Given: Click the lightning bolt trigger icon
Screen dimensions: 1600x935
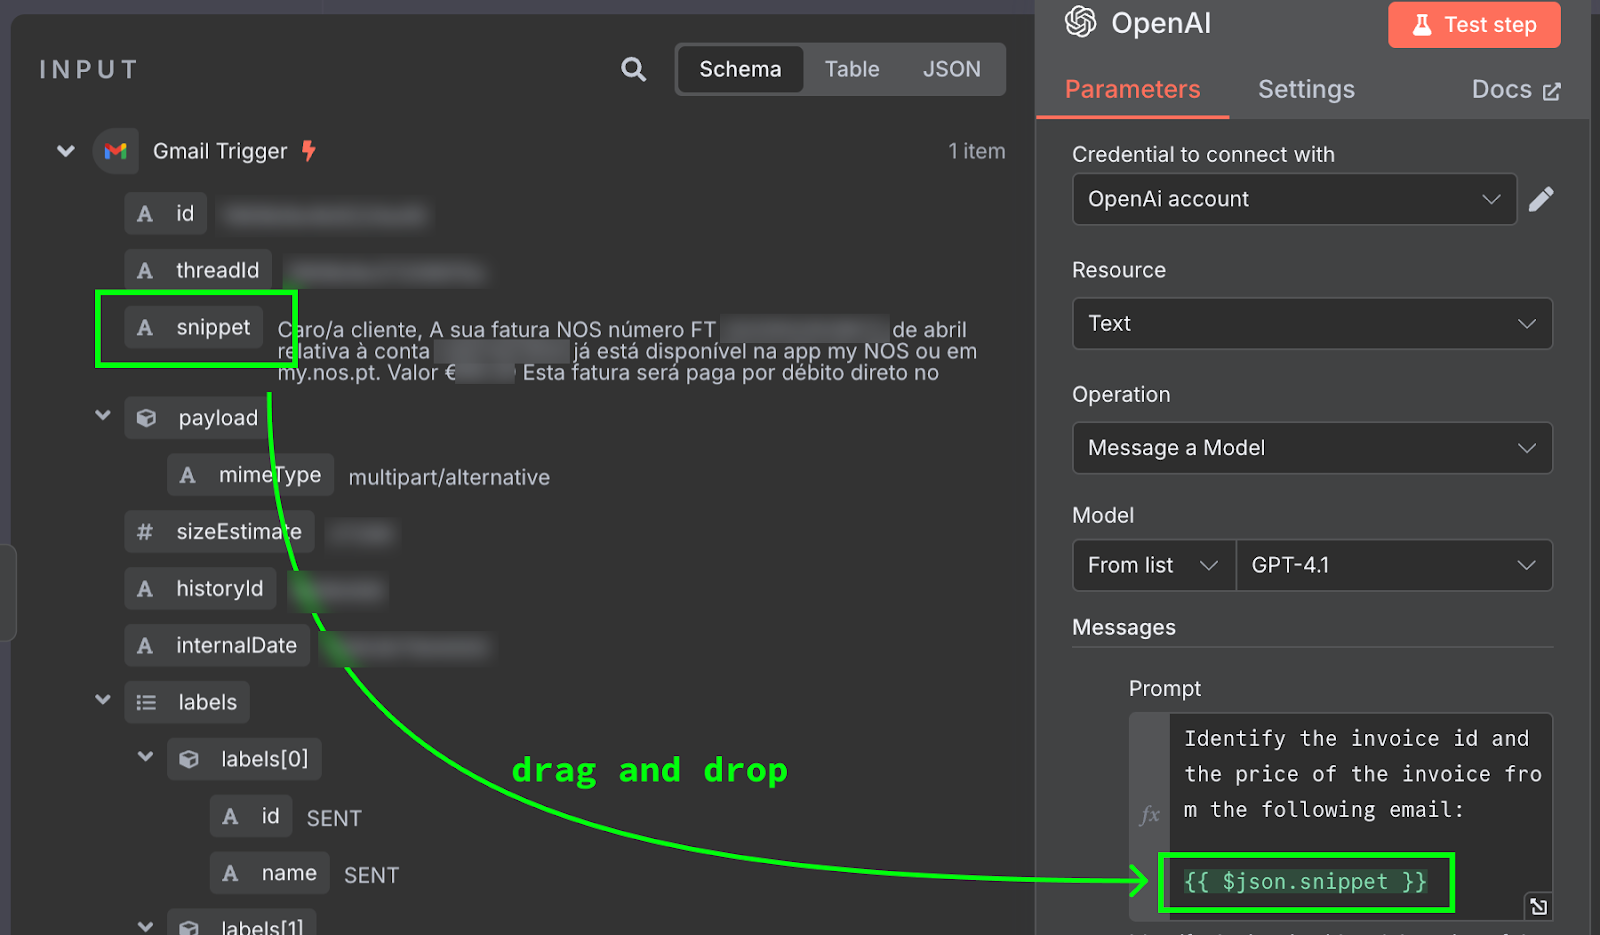Looking at the screenshot, I should click(x=309, y=151).
